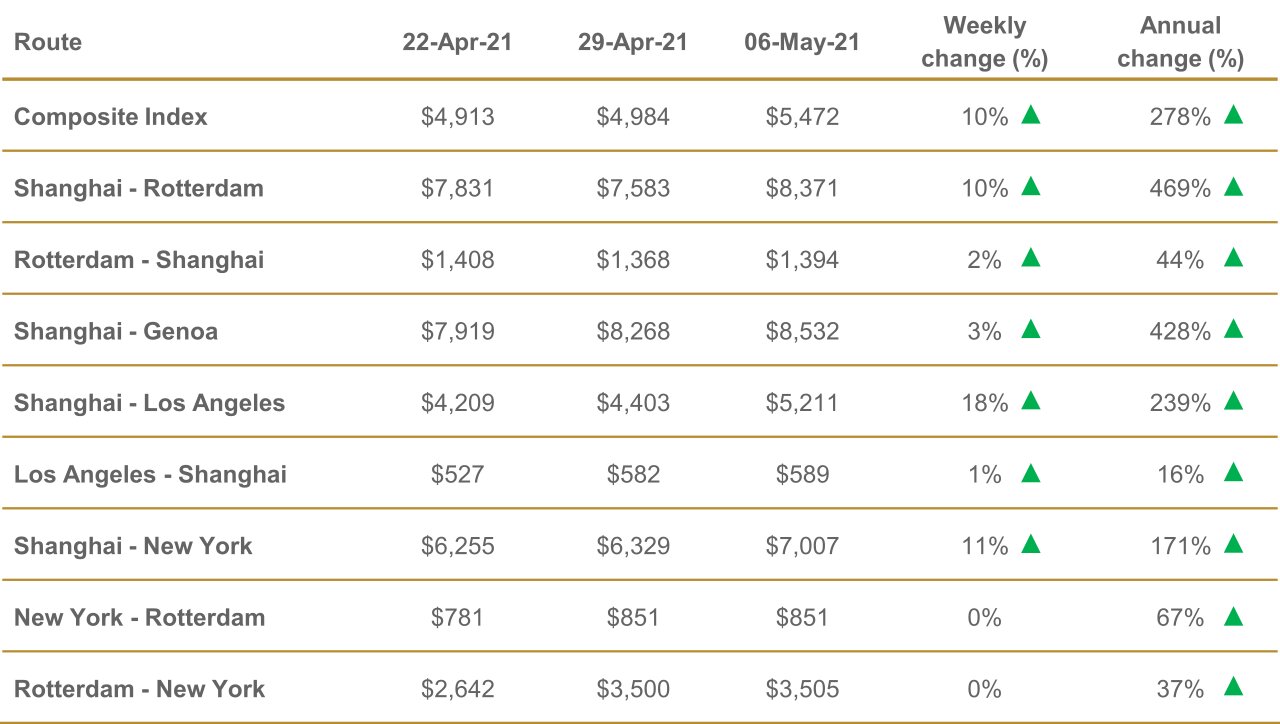This screenshot has width=1280, height=724.
Task: Click the Route column header
Action: pyautogui.click(x=48, y=43)
